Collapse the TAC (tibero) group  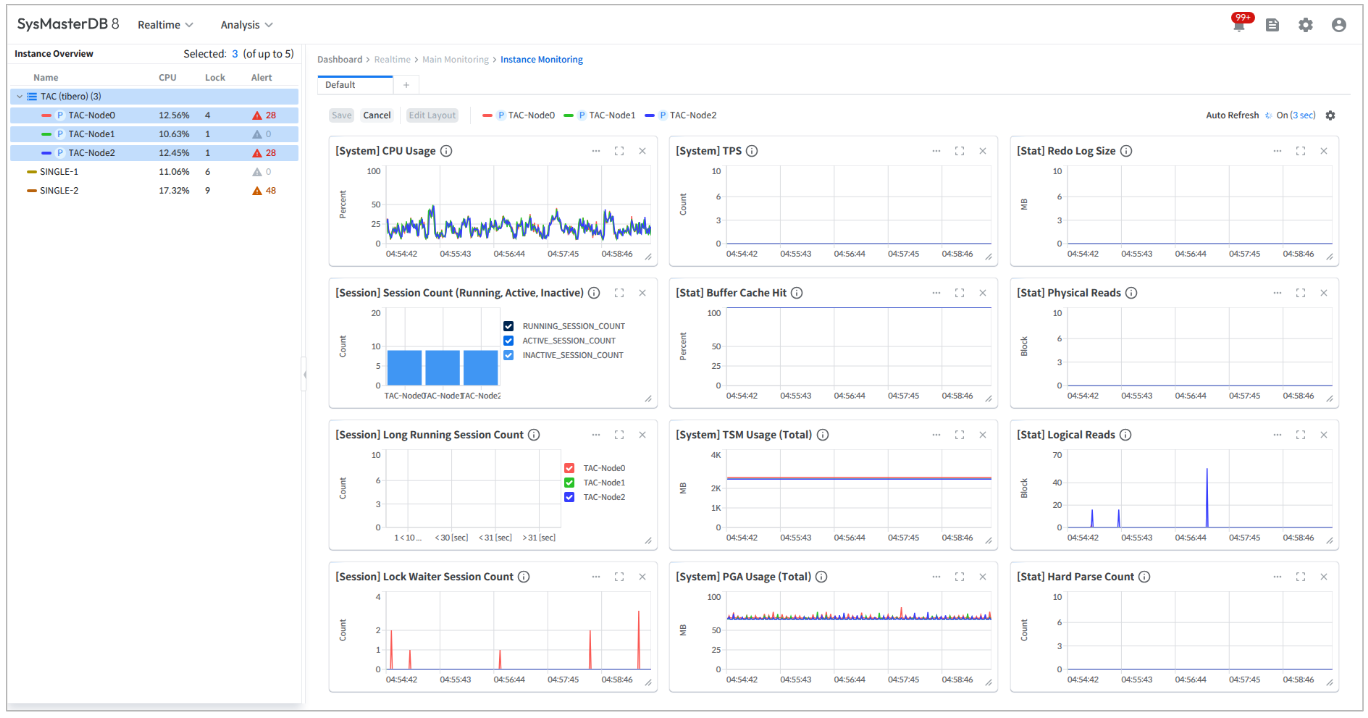(x=20, y=96)
